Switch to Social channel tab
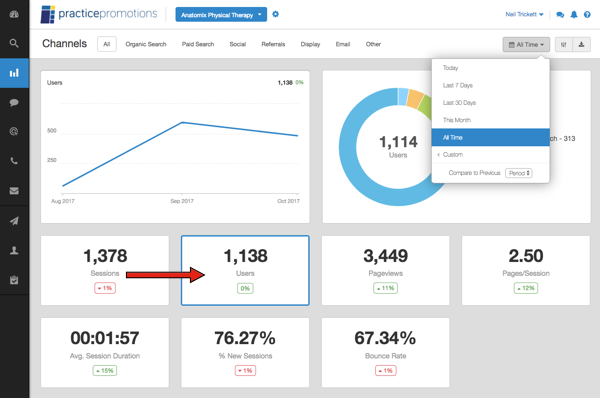The height and width of the screenshot is (398, 600). [x=238, y=44]
